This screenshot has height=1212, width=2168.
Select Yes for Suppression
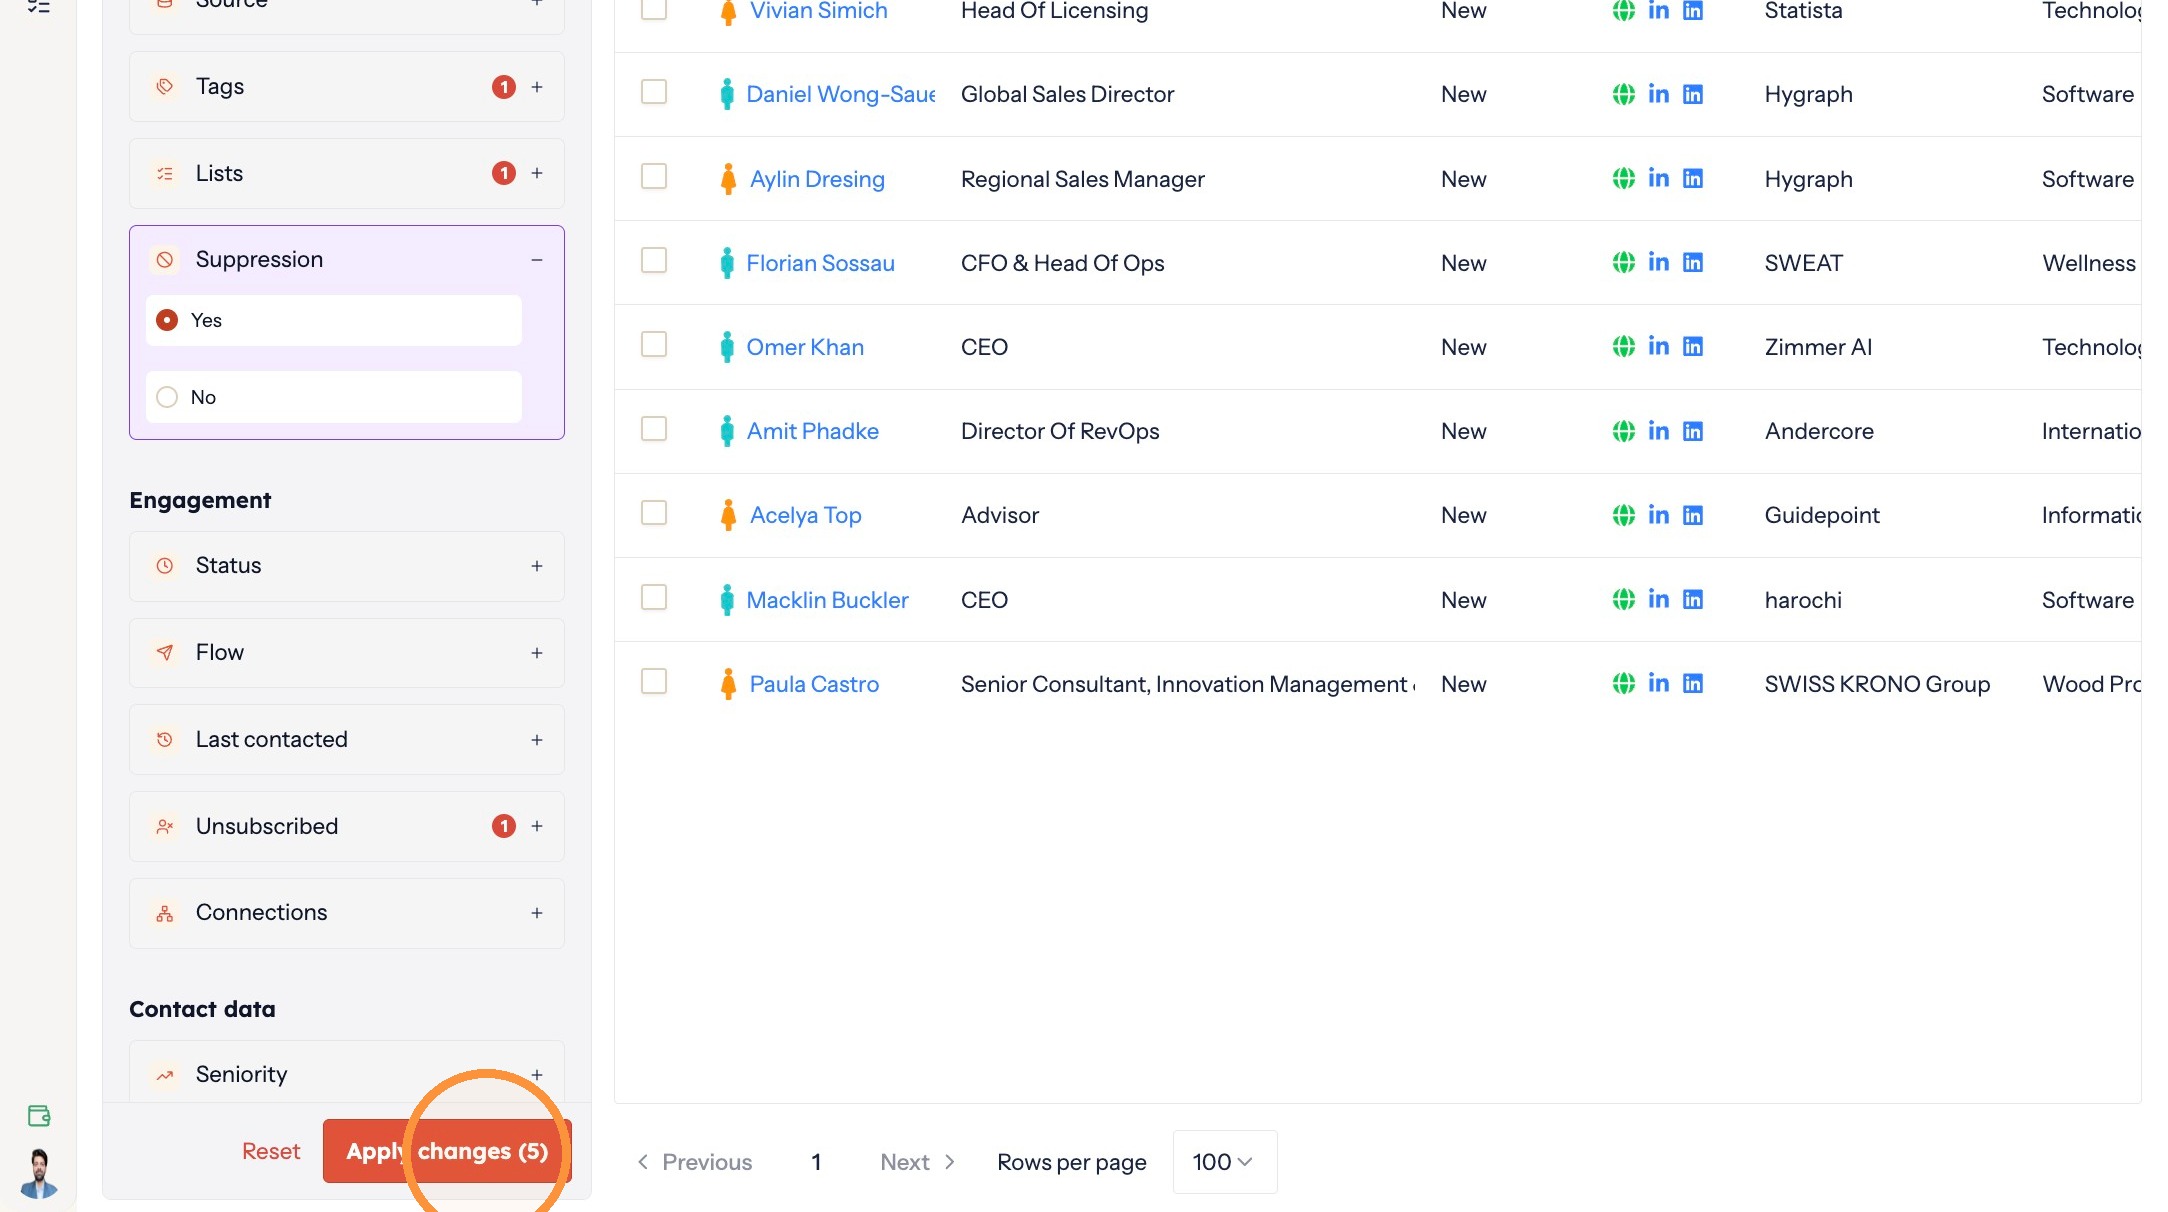pos(334,320)
